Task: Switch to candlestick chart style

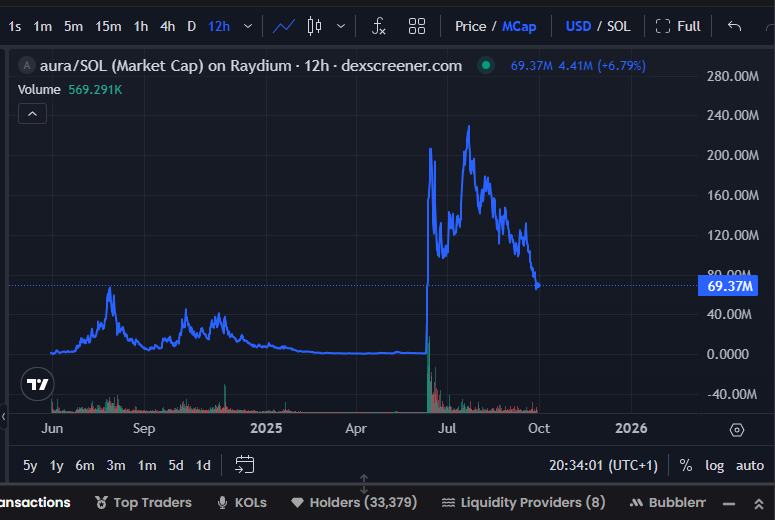Action: coord(314,26)
